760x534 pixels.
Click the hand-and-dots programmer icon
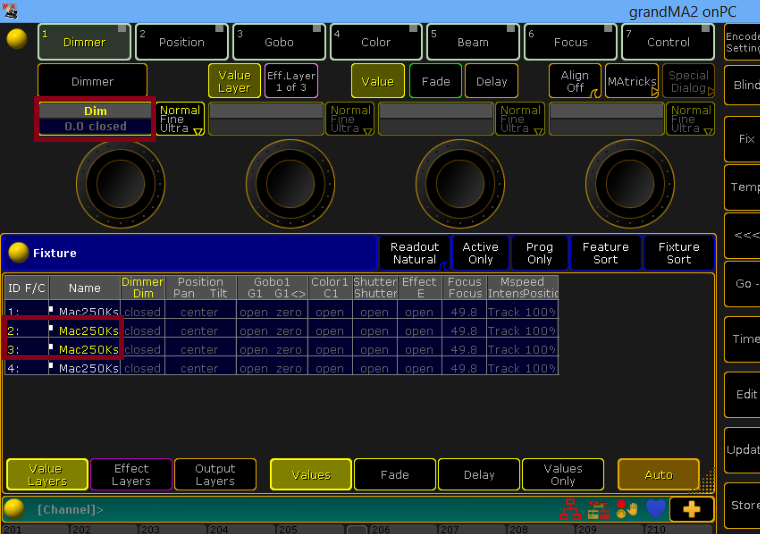click(x=627, y=509)
